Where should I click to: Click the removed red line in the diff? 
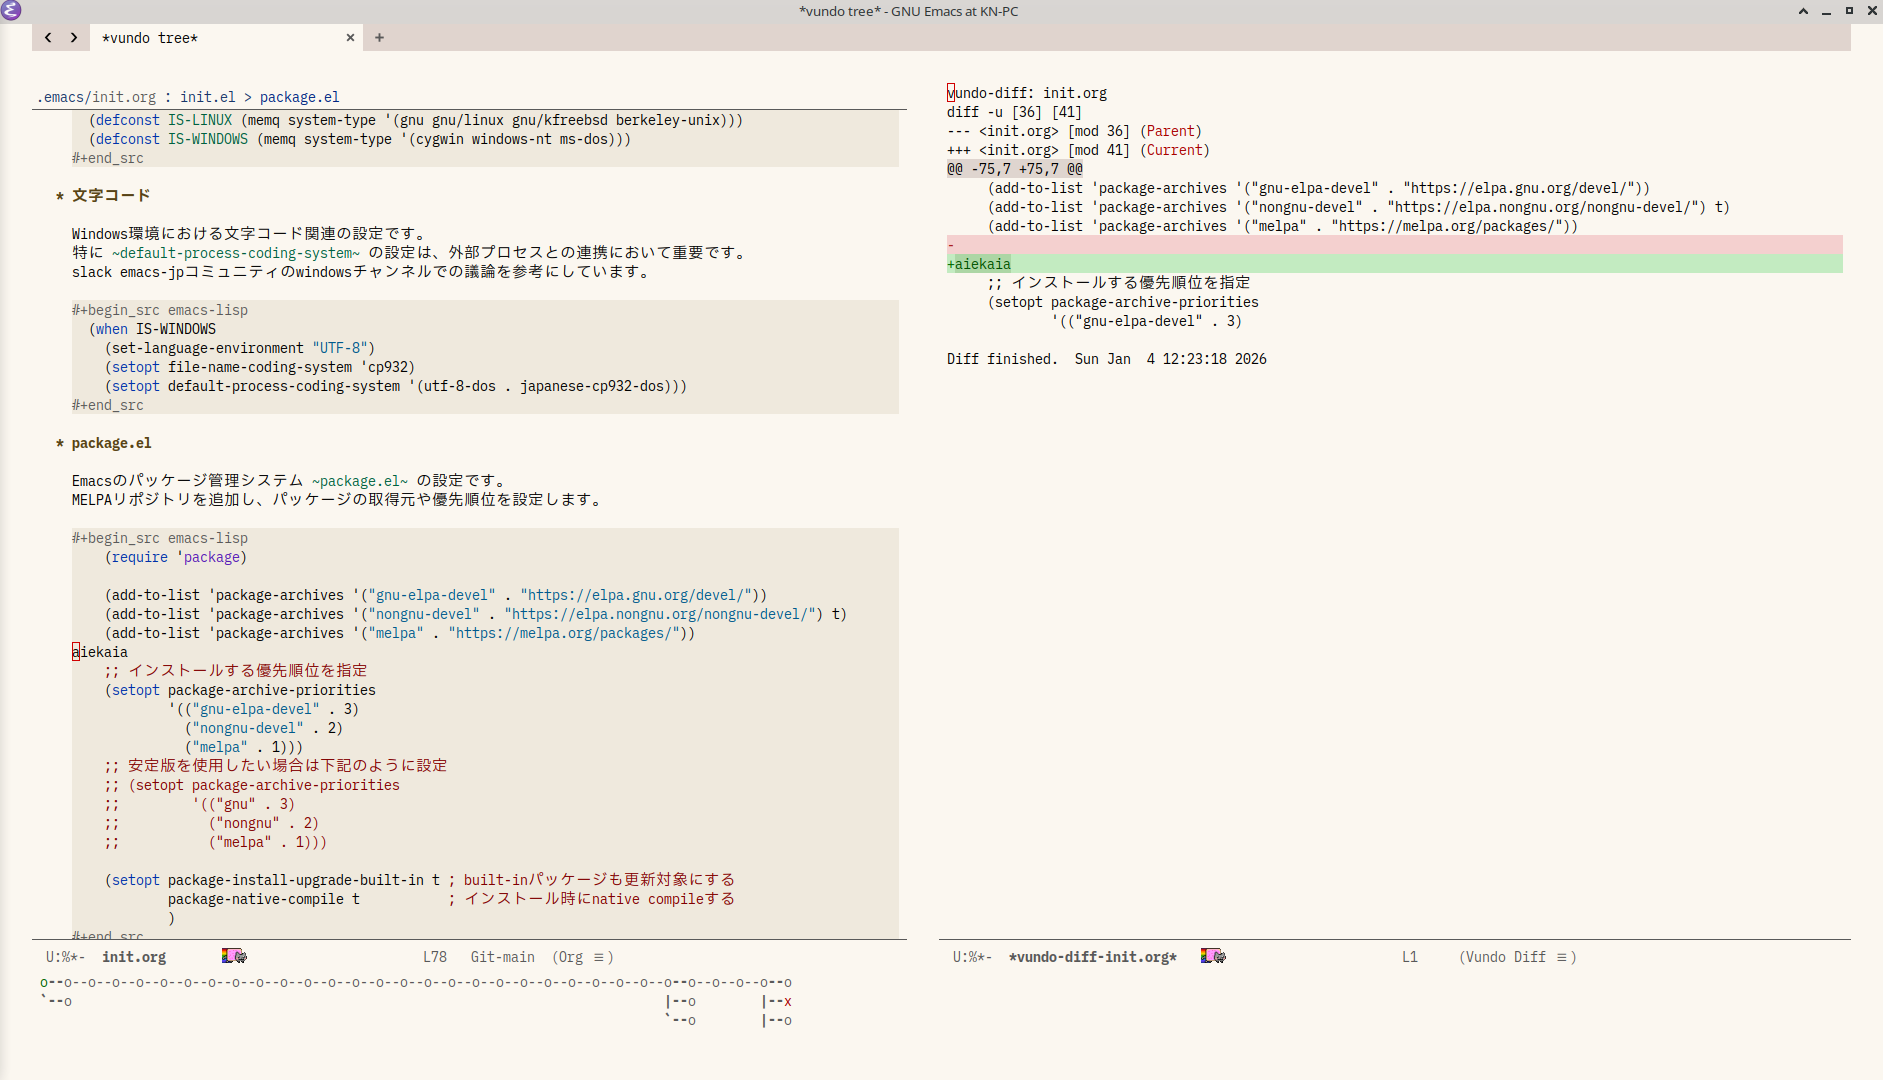1394,245
